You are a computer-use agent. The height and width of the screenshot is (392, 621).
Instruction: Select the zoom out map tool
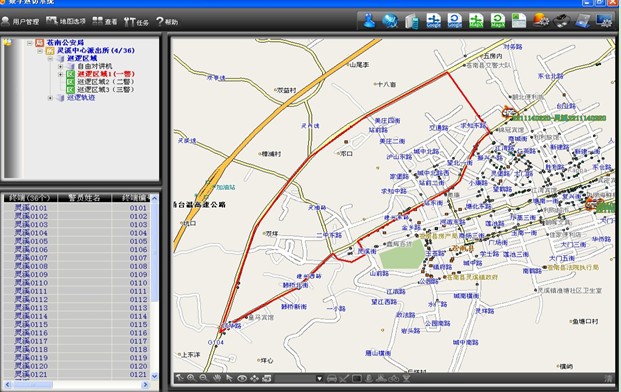pyautogui.click(x=204, y=378)
